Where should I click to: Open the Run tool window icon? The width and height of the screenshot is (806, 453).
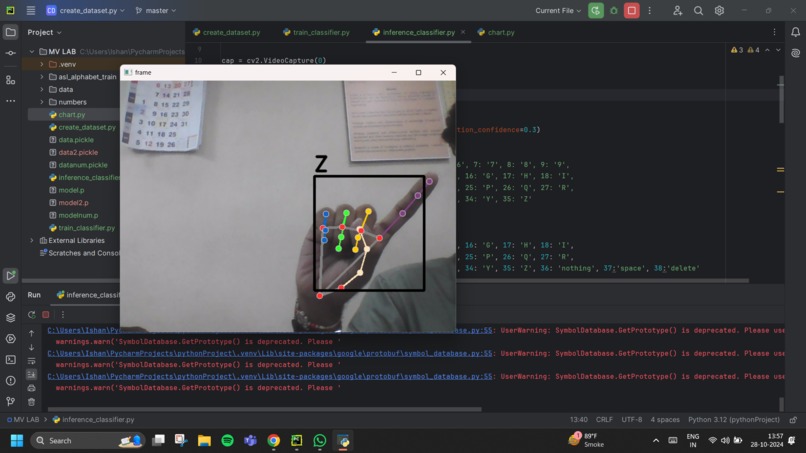click(10, 276)
